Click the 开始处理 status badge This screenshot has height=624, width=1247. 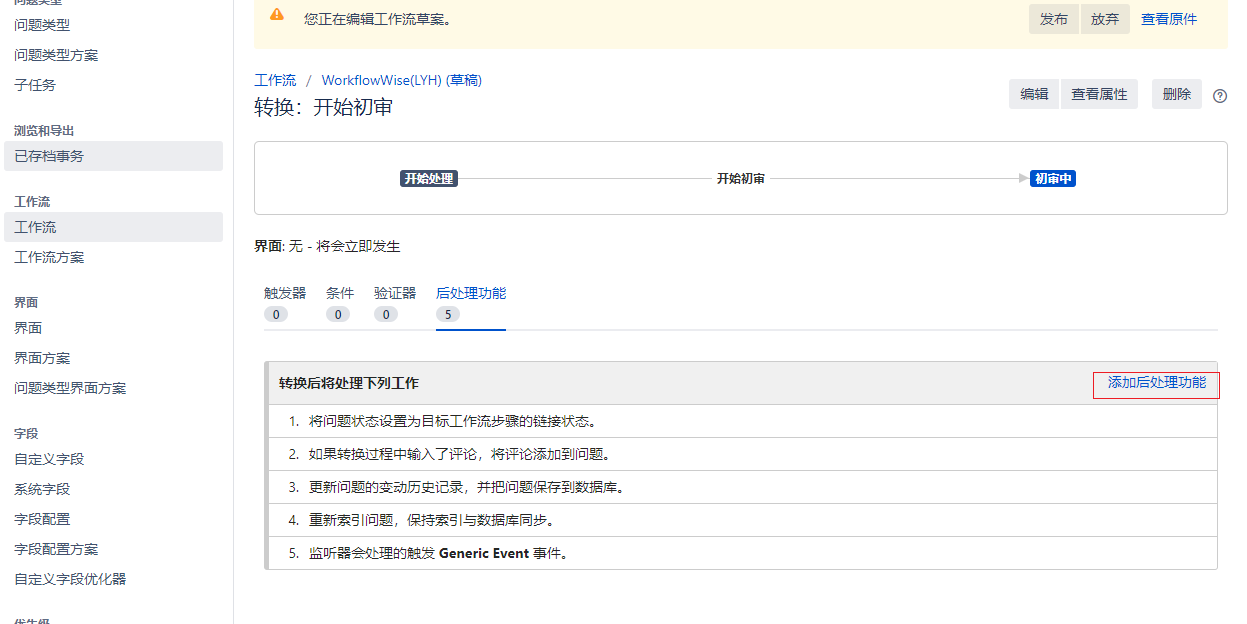(x=429, y=179)
